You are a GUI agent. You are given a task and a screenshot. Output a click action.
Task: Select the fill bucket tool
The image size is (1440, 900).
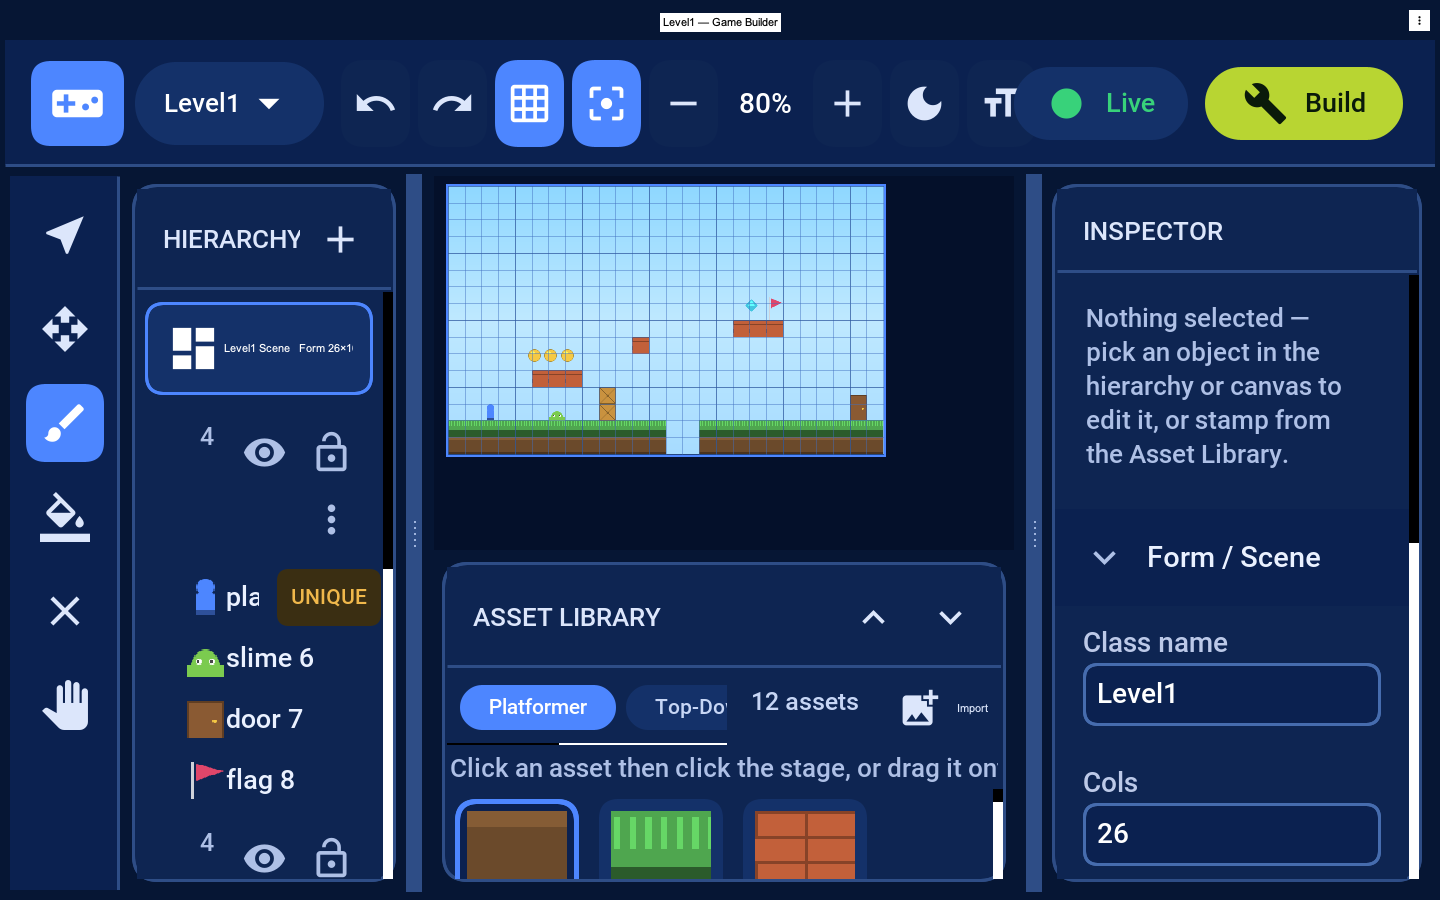click(x=65, y=517)
